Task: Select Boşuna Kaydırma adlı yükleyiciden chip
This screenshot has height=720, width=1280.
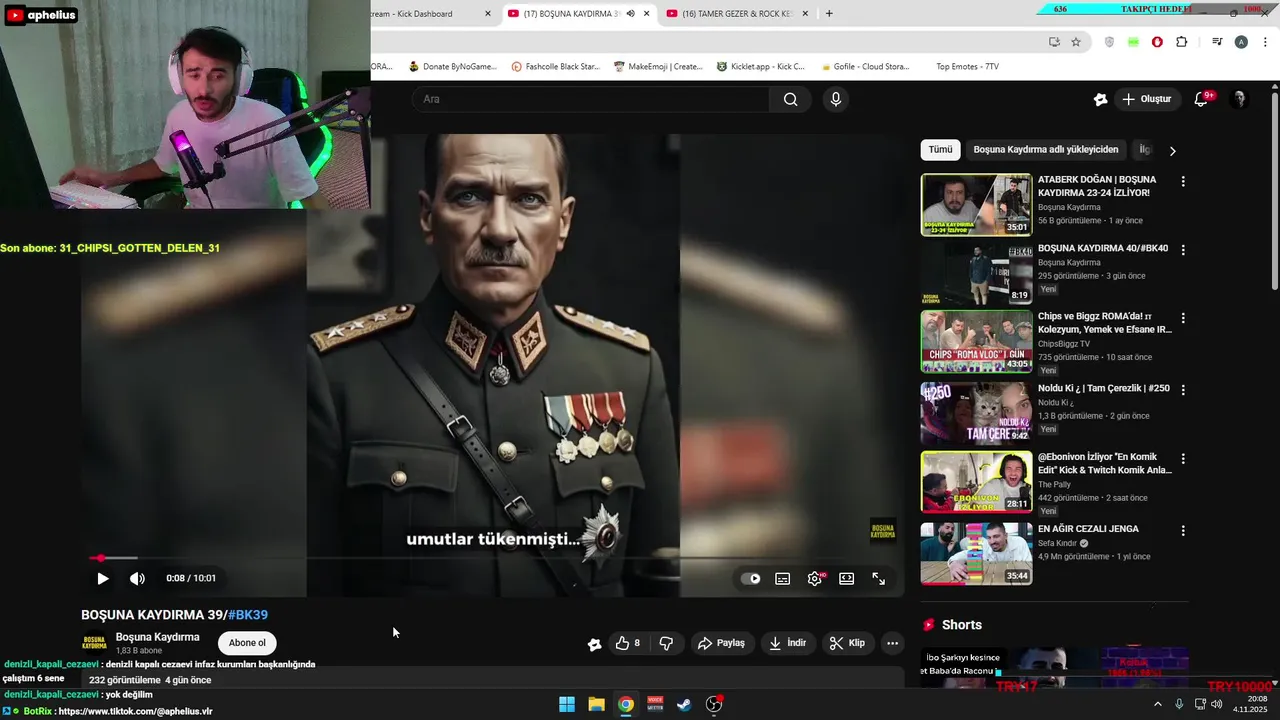Action: pos(1046,150)
